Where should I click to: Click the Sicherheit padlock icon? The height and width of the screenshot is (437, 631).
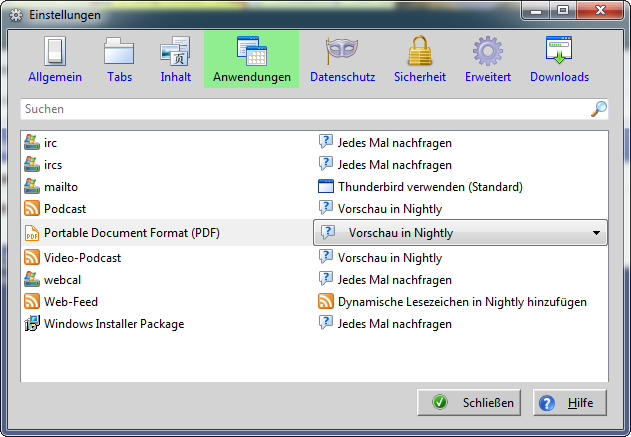[419, 50]
